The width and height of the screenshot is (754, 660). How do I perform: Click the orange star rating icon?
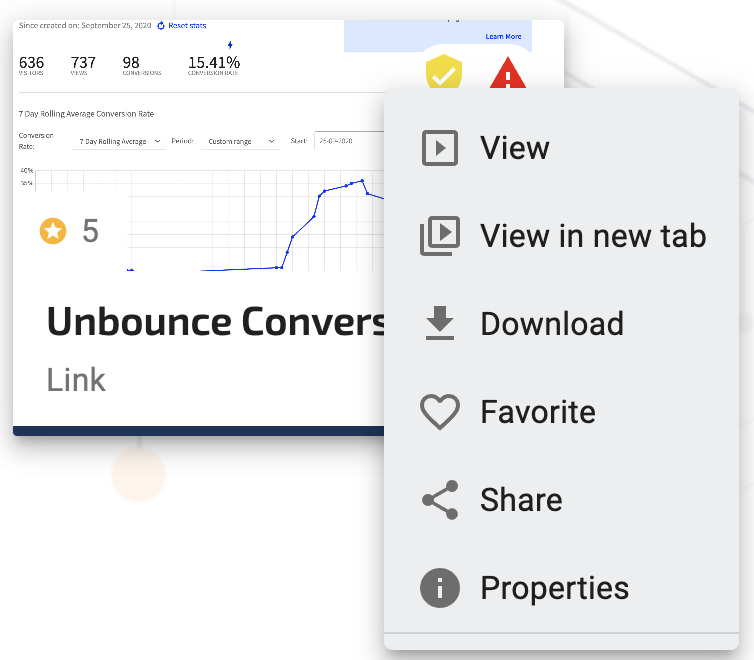tap(53, 231)
